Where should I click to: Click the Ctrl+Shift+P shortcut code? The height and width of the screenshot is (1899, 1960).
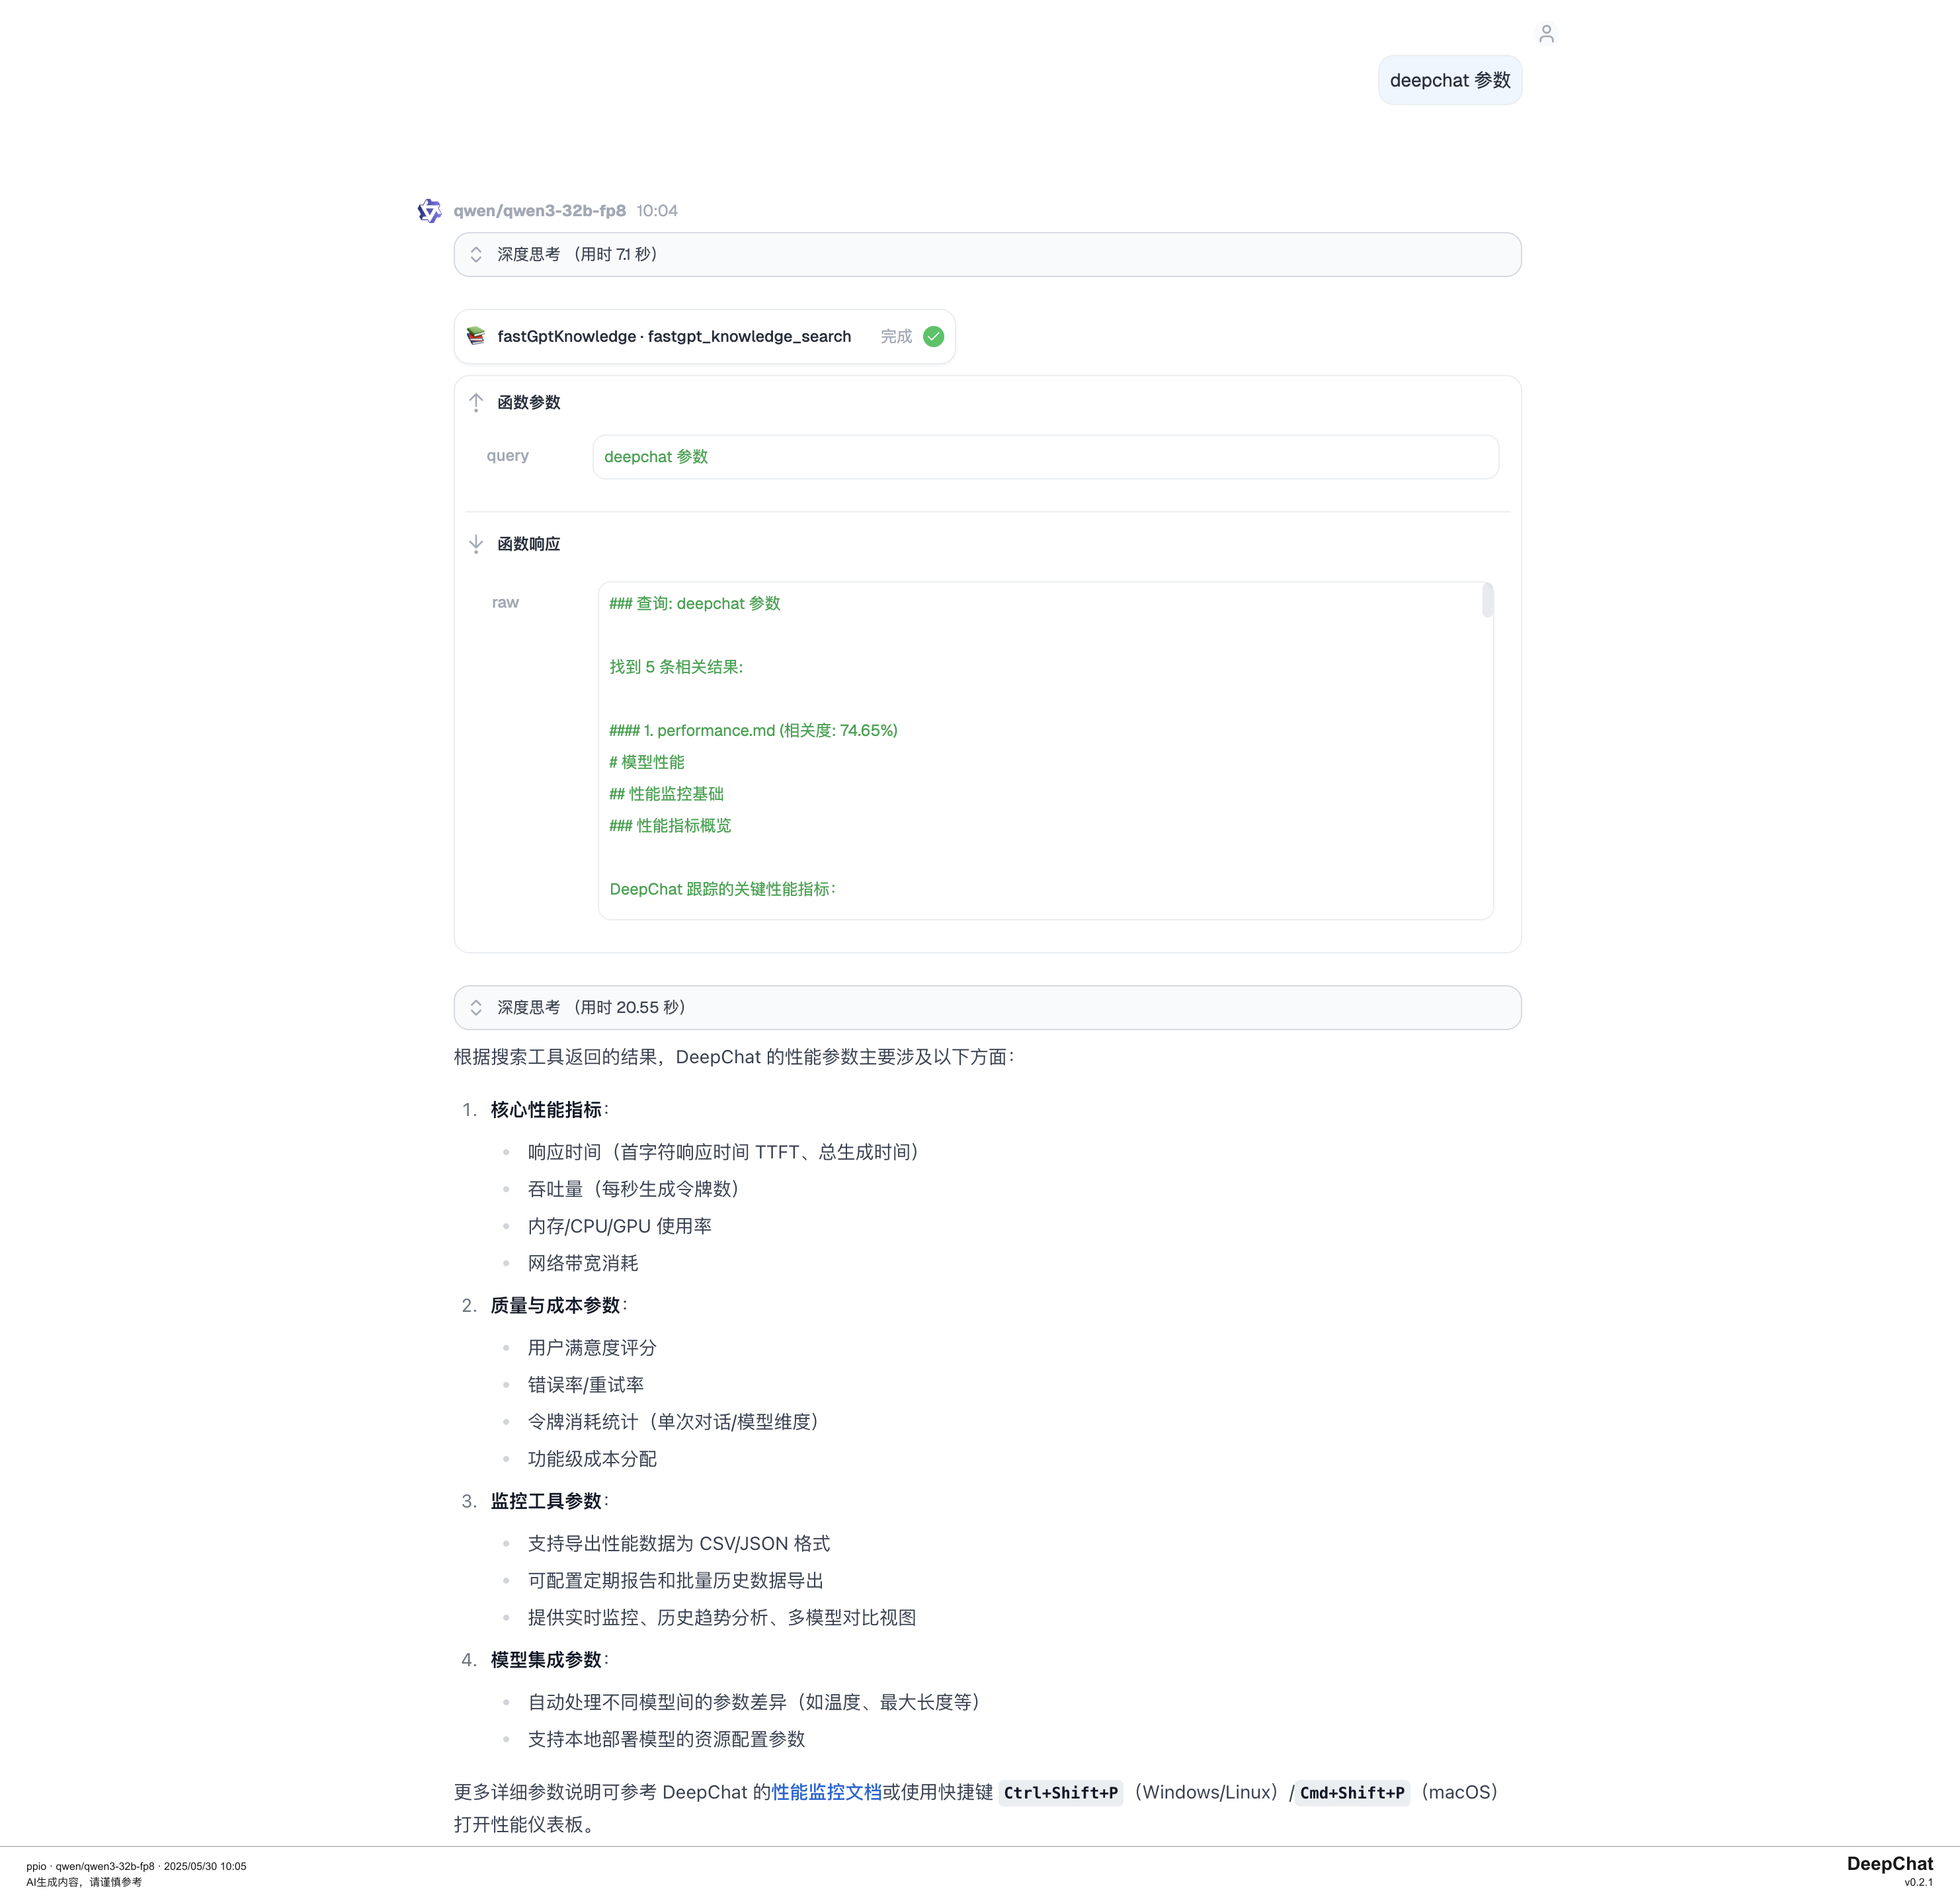point(1060,1793)
